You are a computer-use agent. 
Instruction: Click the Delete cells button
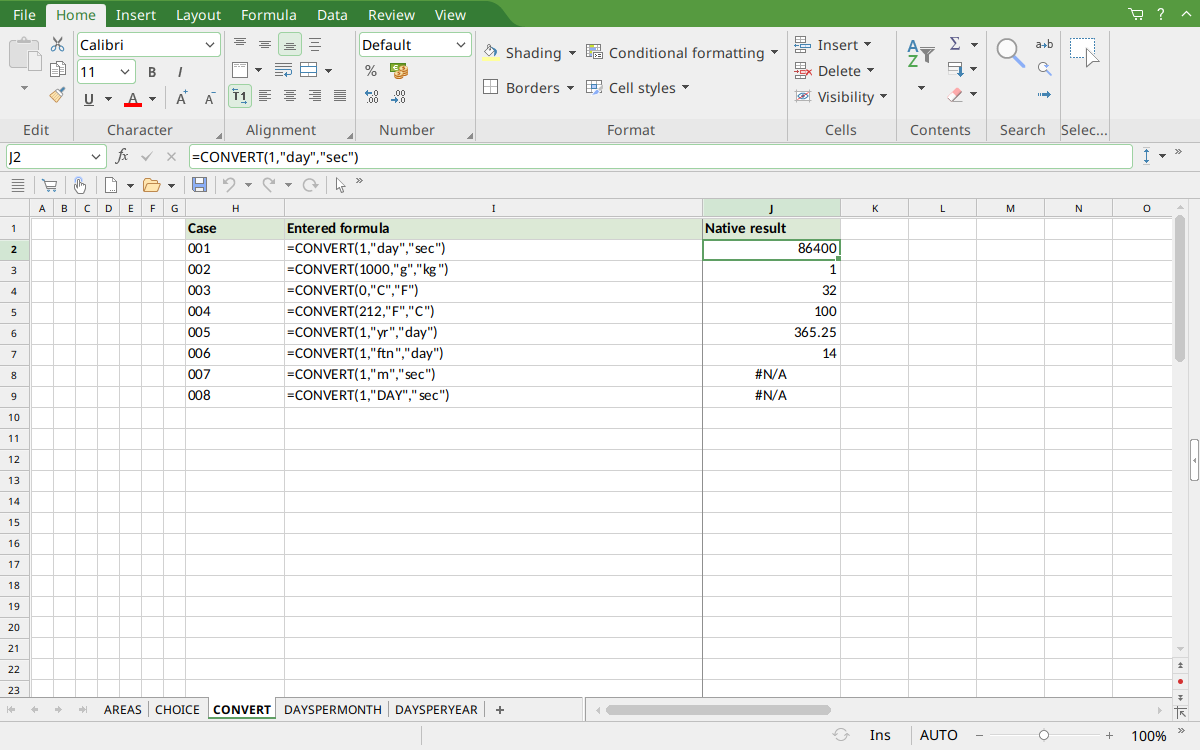[835, 71]
